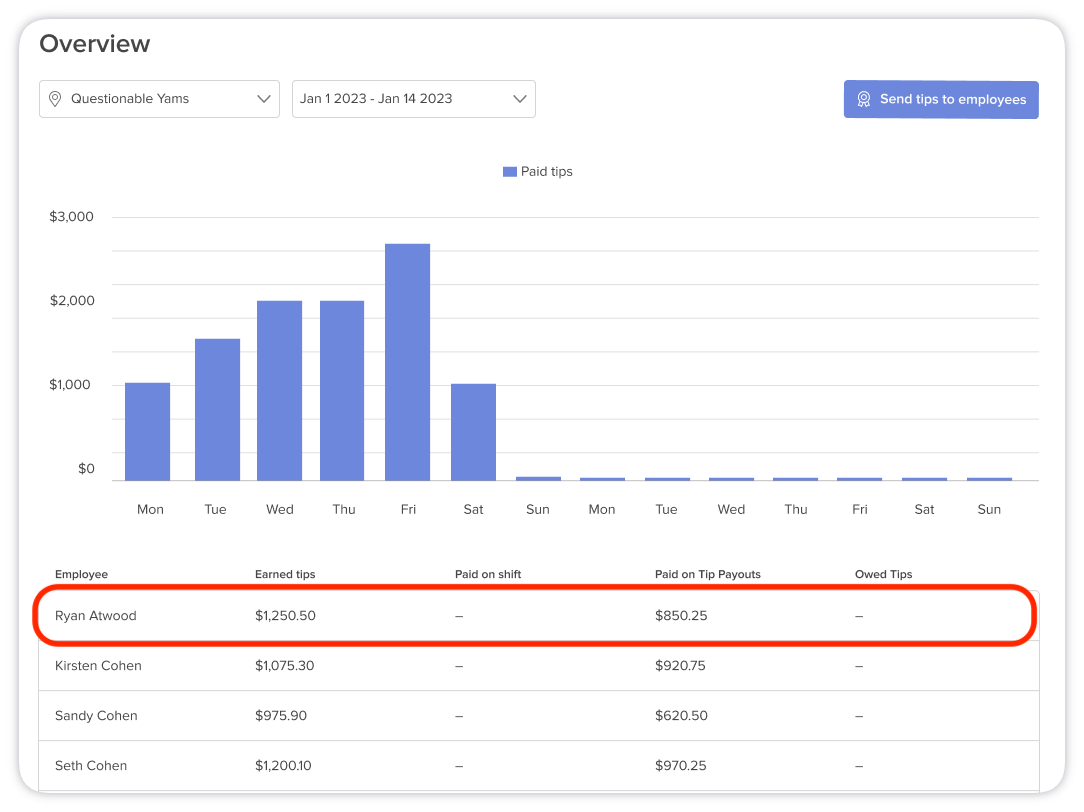Open the Questionable Yams location dropdown

159,99
